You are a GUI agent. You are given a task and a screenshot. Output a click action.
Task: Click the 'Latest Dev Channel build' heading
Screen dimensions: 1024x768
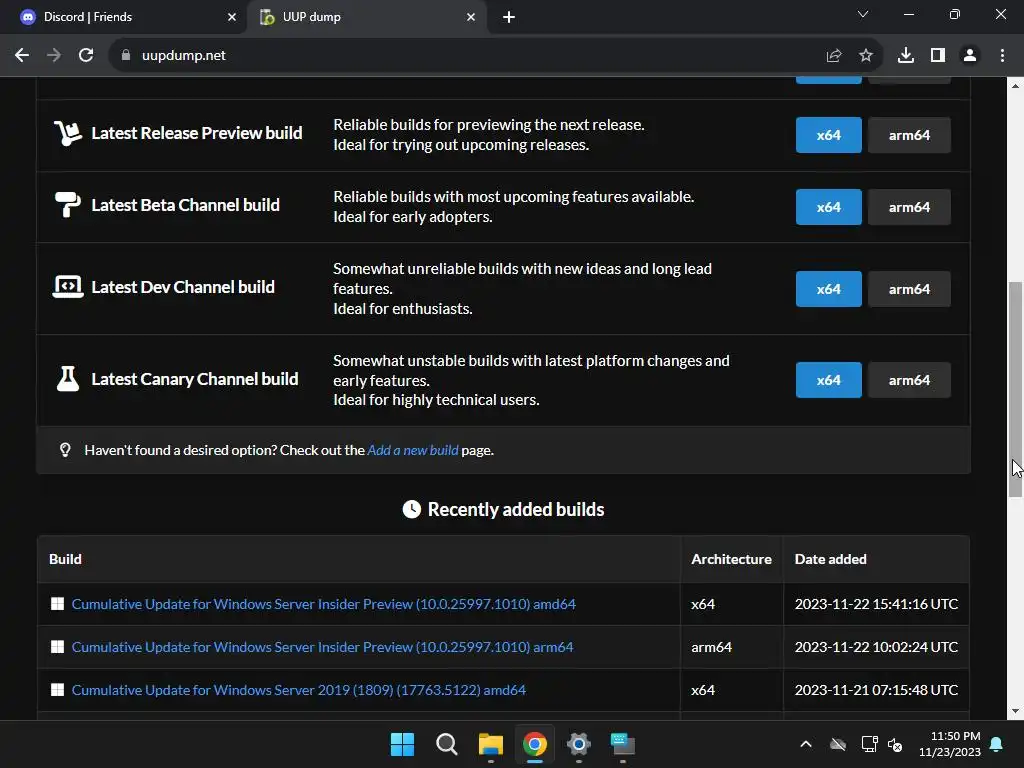183,287
